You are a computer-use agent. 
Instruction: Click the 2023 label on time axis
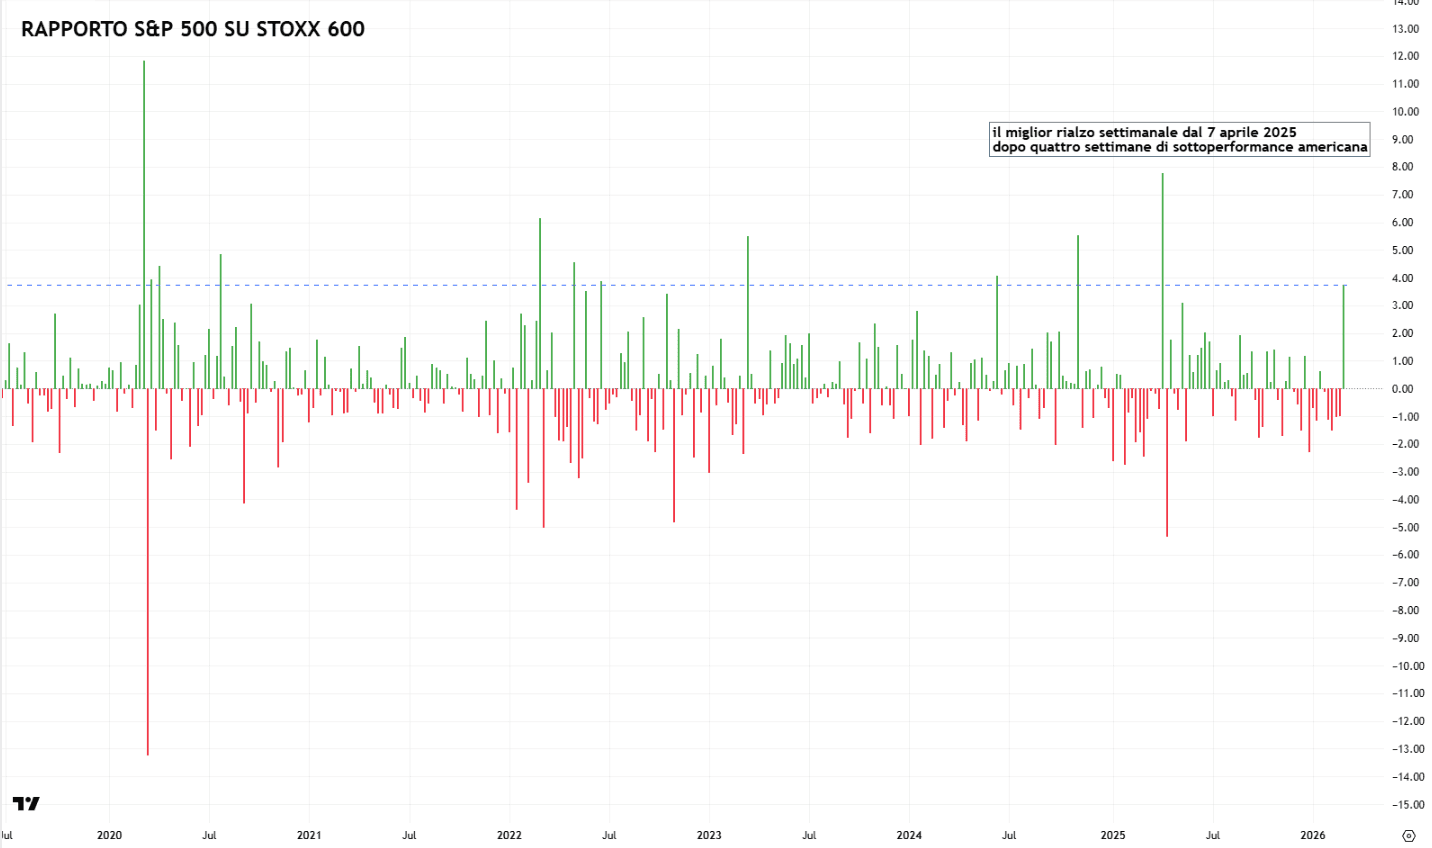tap(709, 835)
